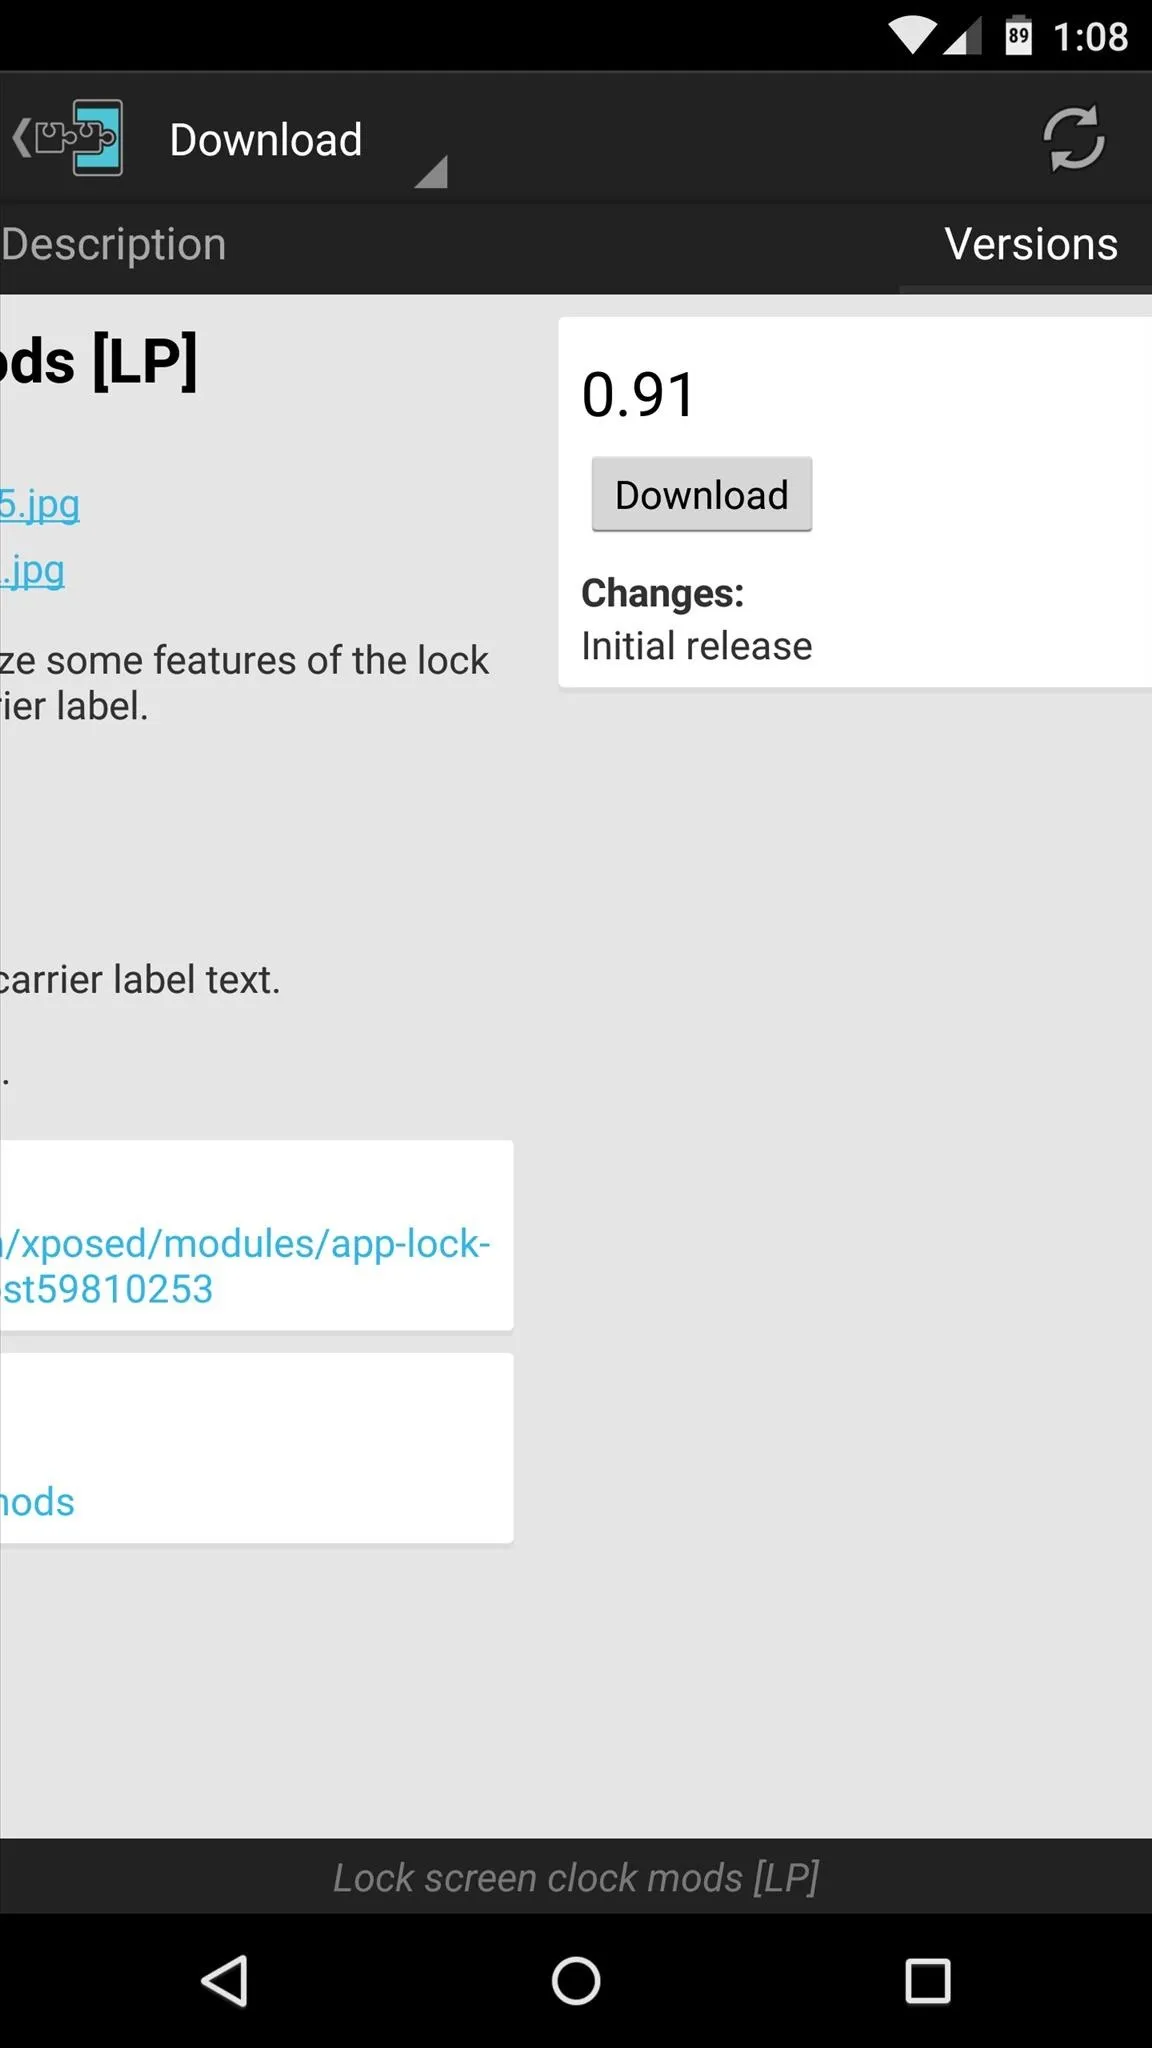Open the xposed/modules/app-lock link
The width and height of the screenshot is (1152, 2048).
pyautogui.click(x=246, y=1266)
